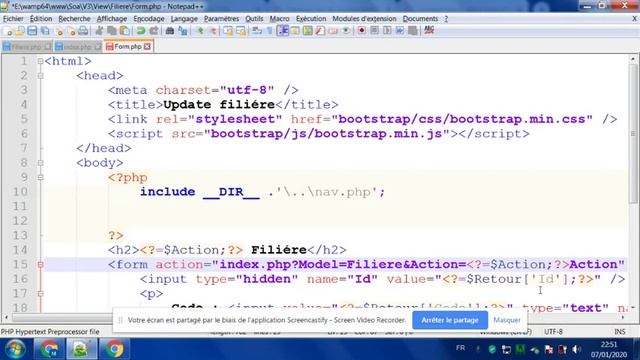
Task: Toggle show all characters pilcrow icon
Action: (x=269, y=31)
